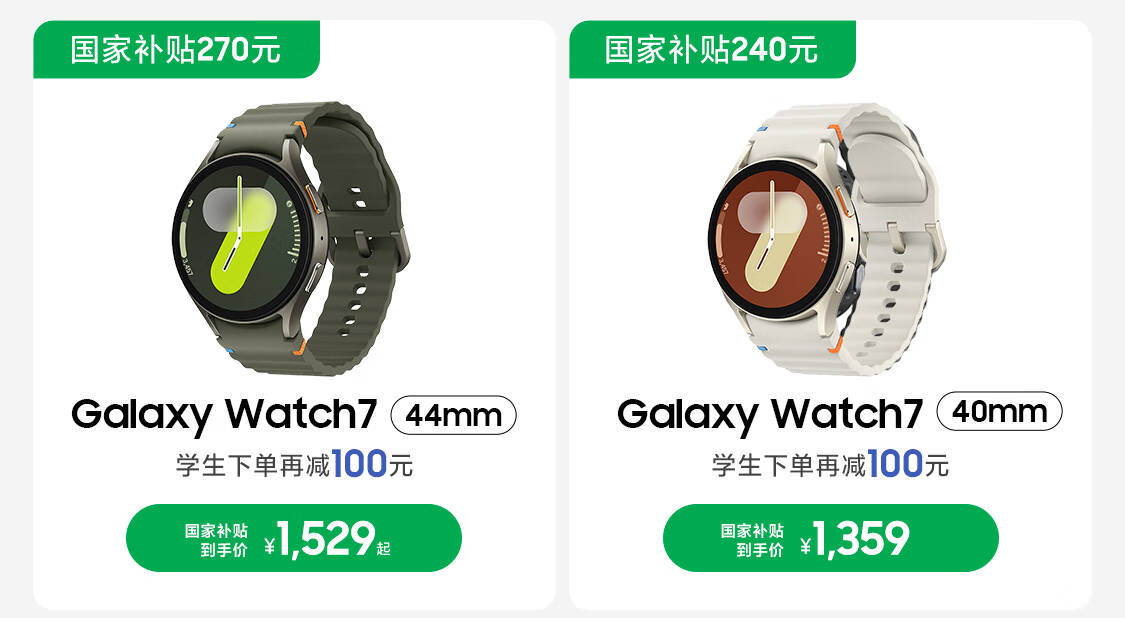Click the 国家补贴240元 green tag
Image resolution: width=1125 pixels, height=618 pixels.
click(x=712, y=50)
